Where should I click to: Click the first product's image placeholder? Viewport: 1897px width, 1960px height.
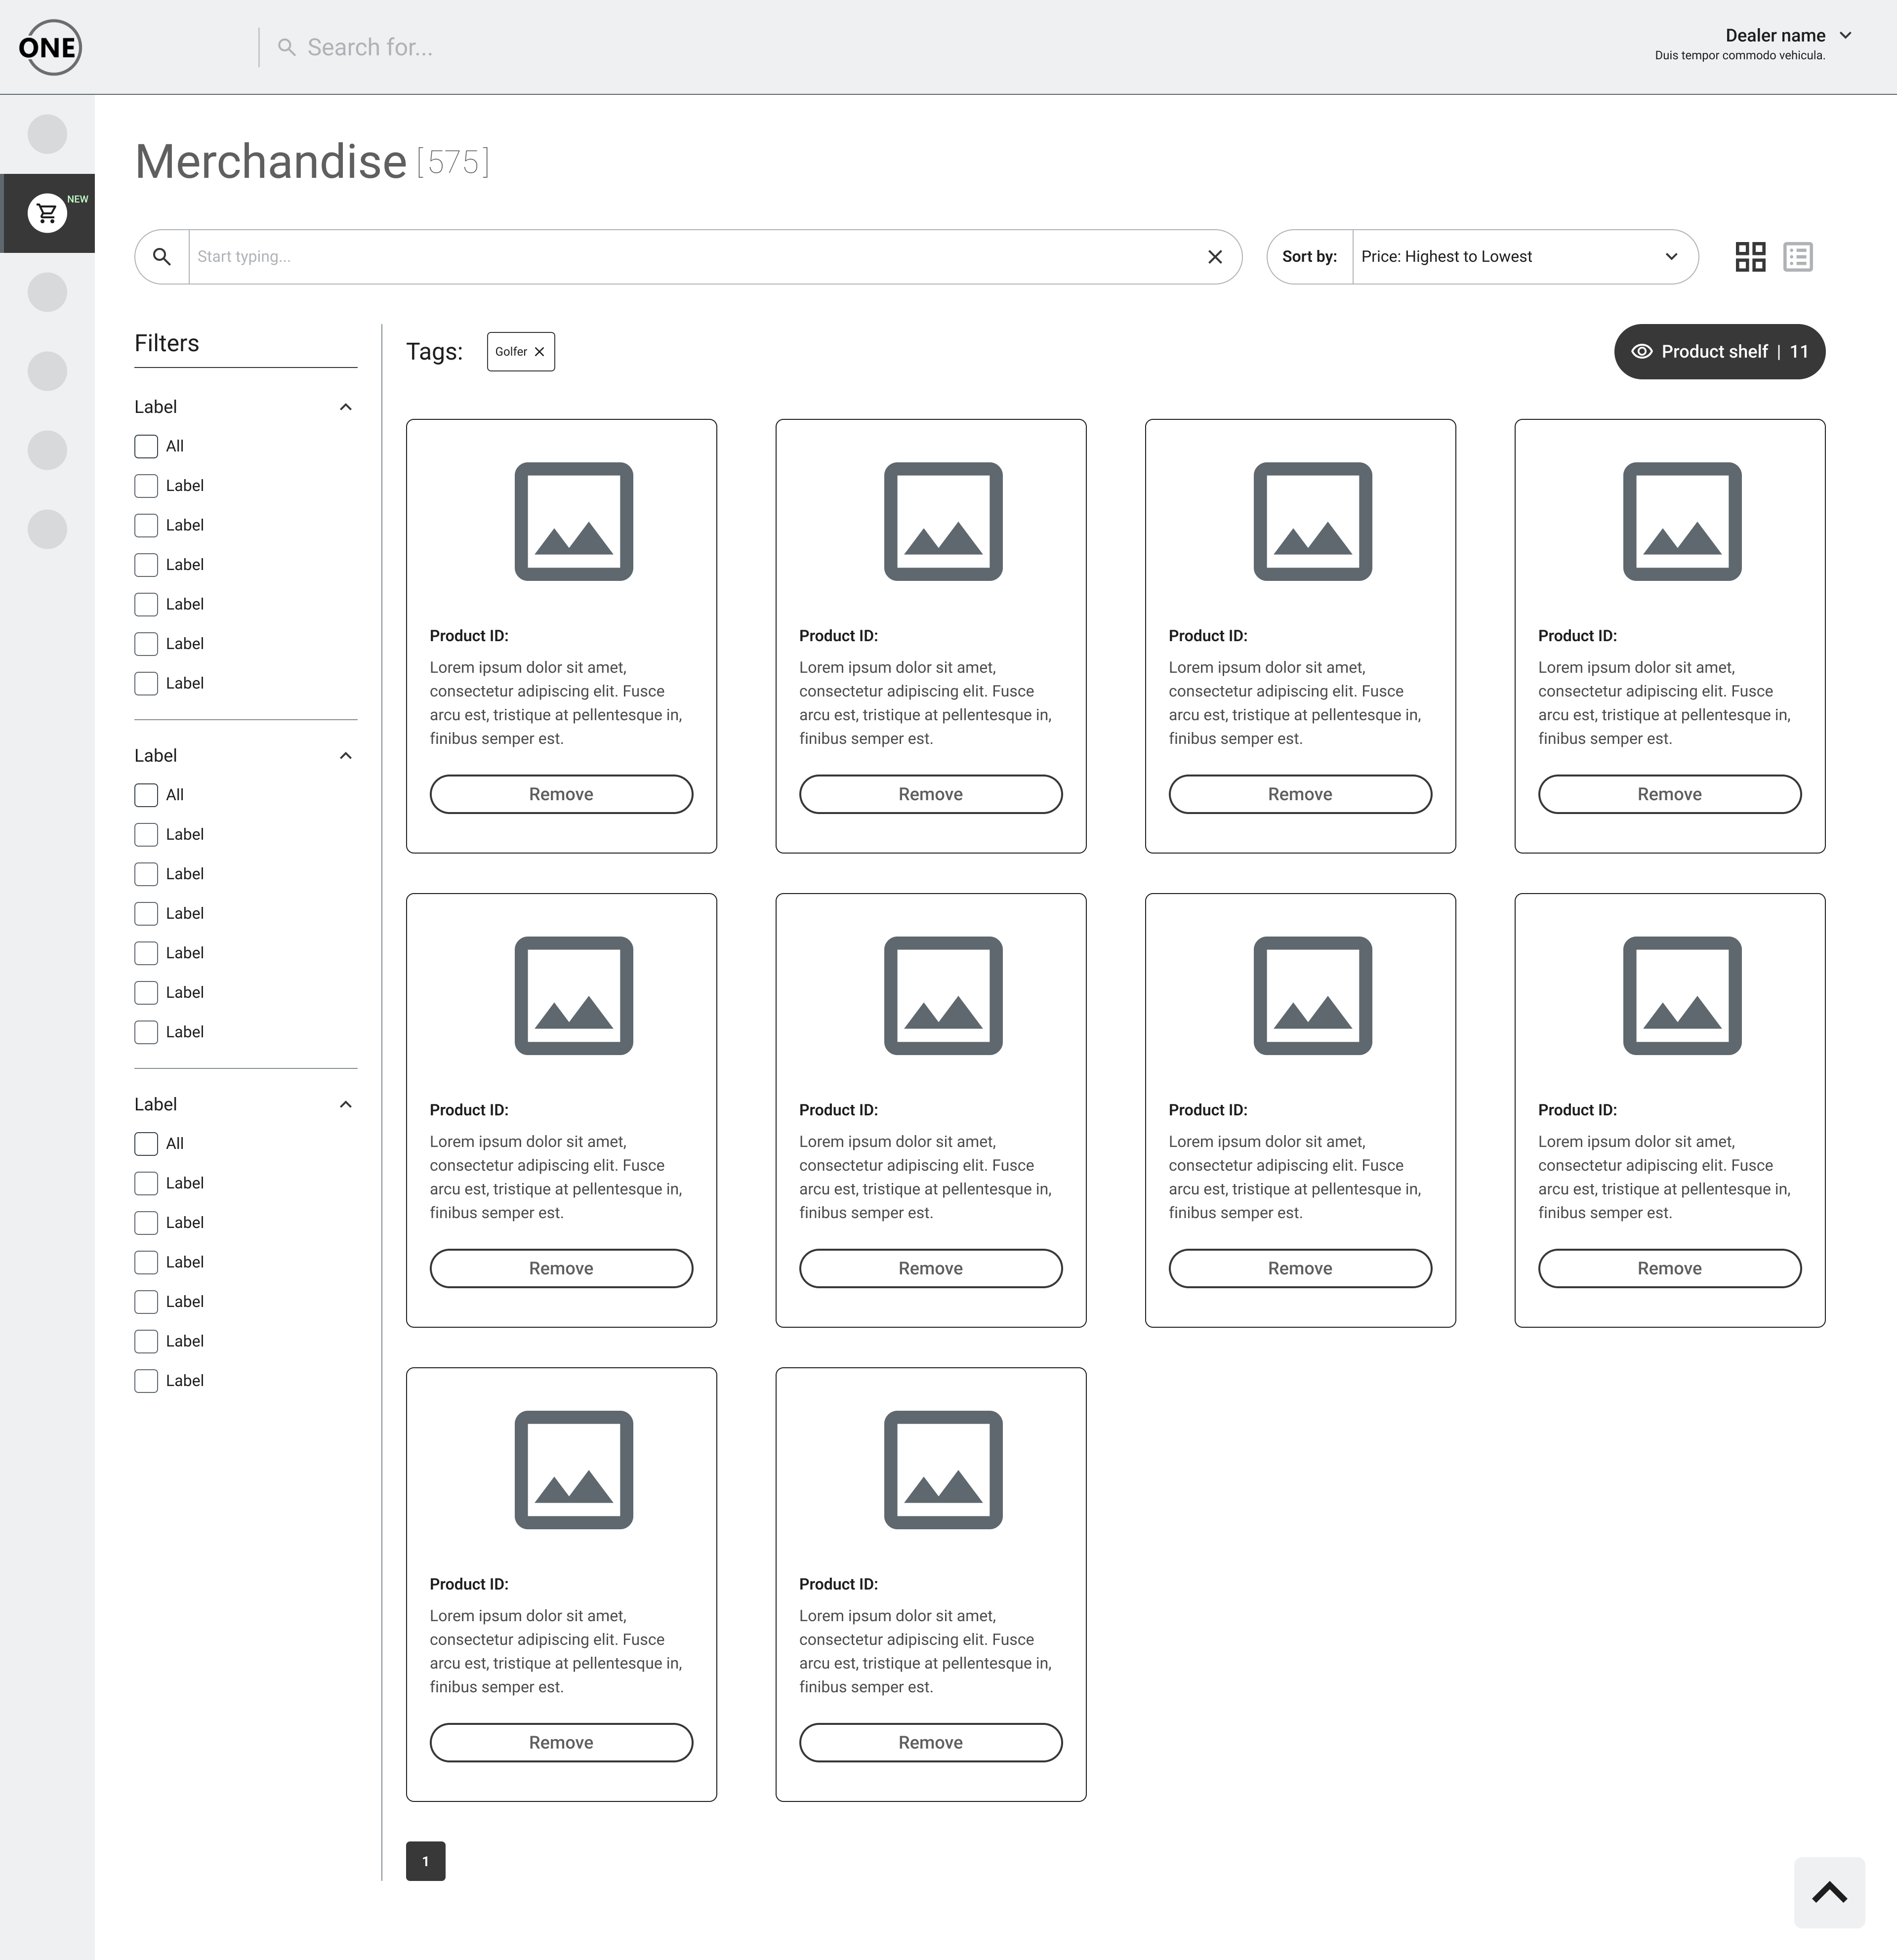573,521
